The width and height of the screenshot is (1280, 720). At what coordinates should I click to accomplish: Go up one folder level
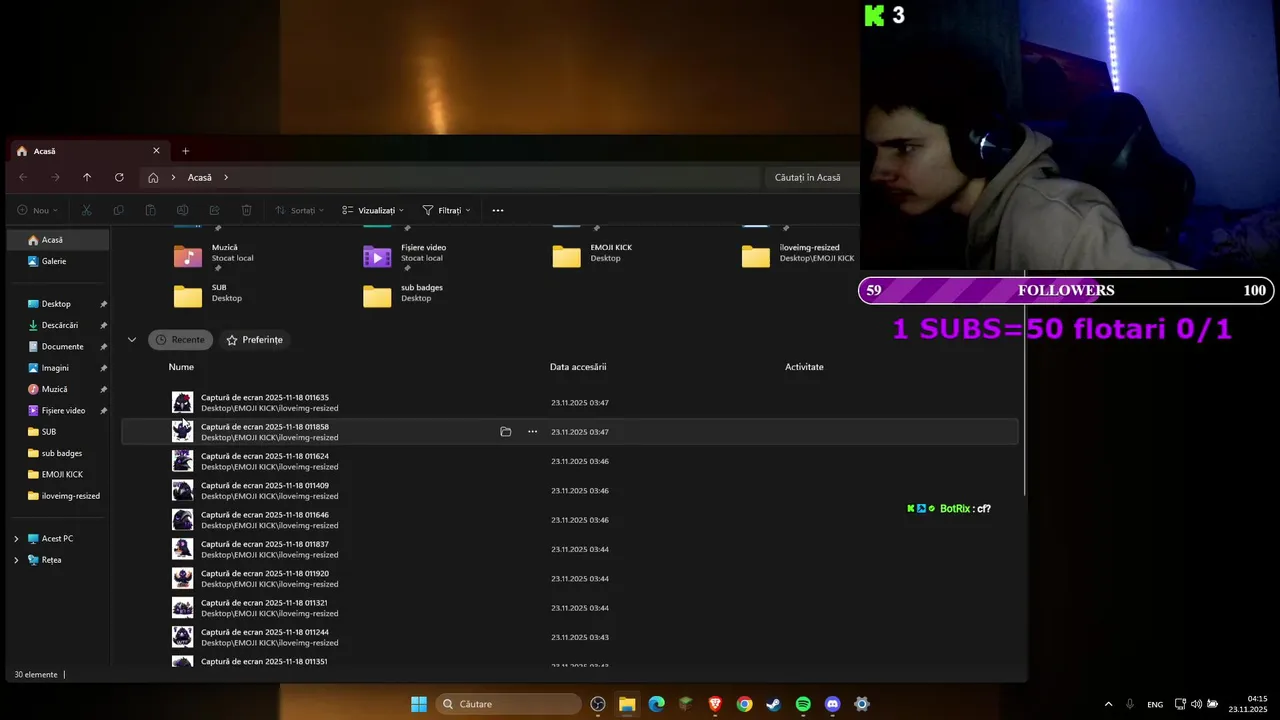tap(87, 177)
